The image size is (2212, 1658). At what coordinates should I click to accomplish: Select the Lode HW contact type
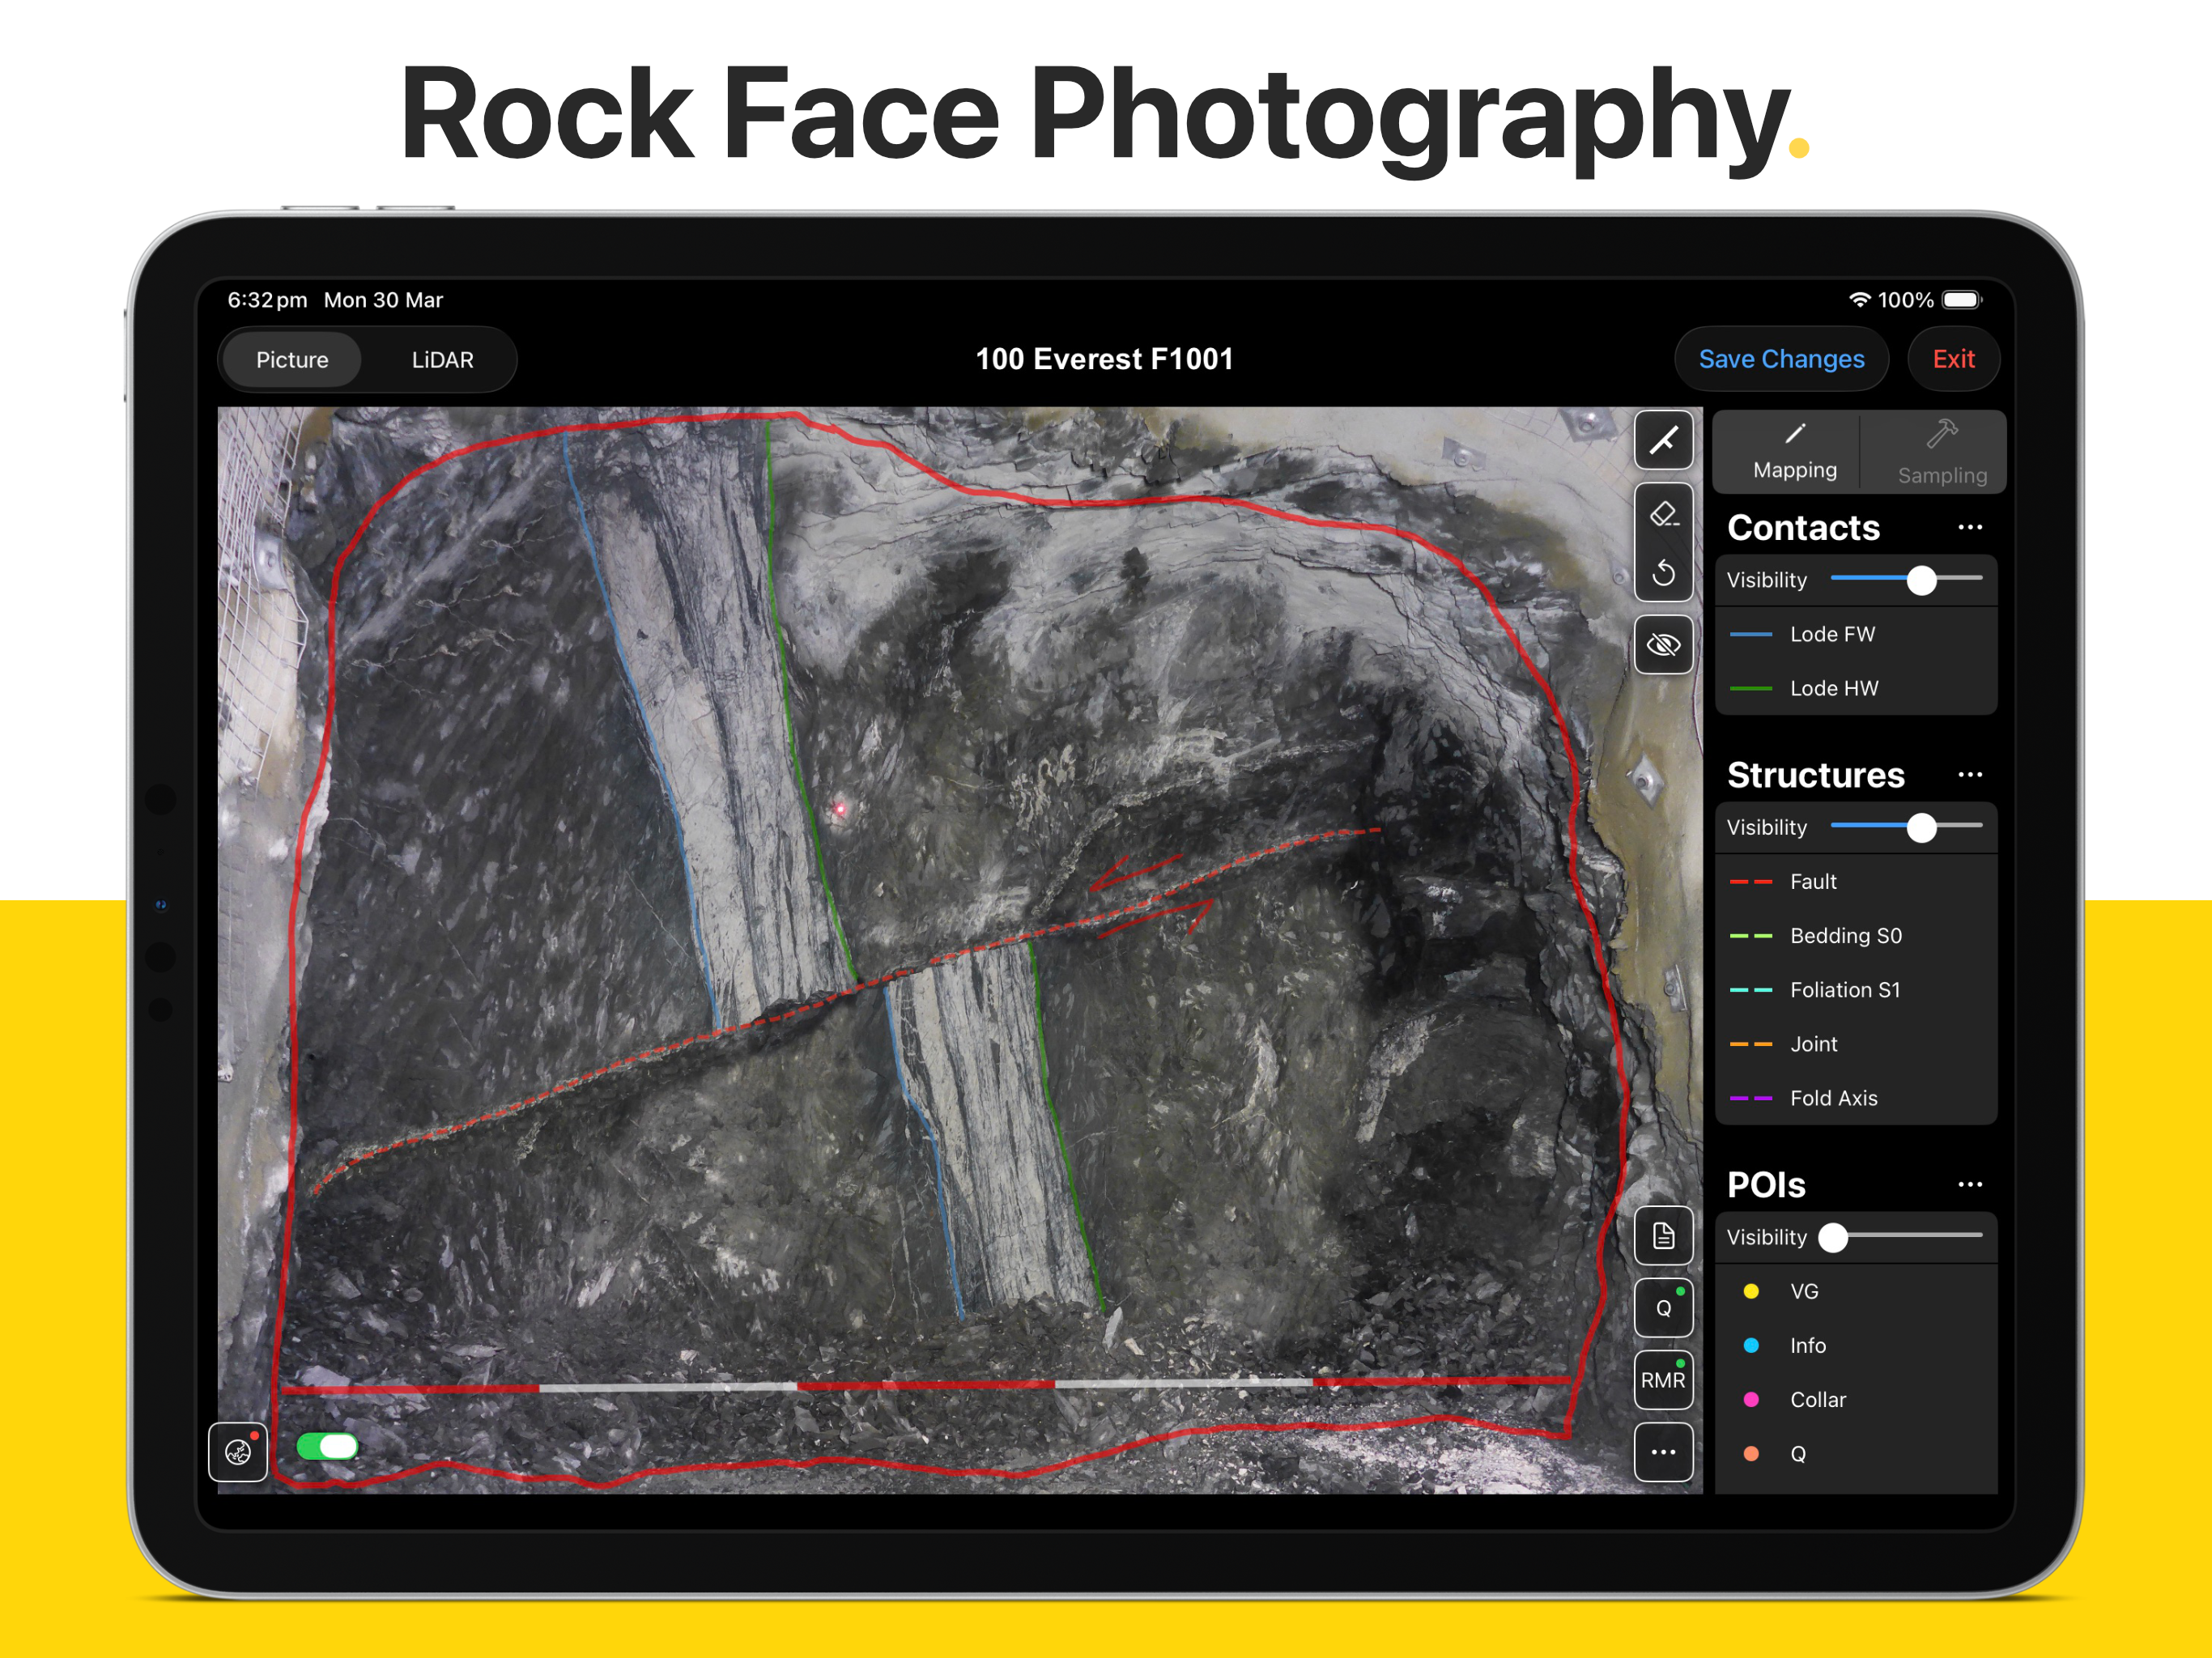(1856, 688)
